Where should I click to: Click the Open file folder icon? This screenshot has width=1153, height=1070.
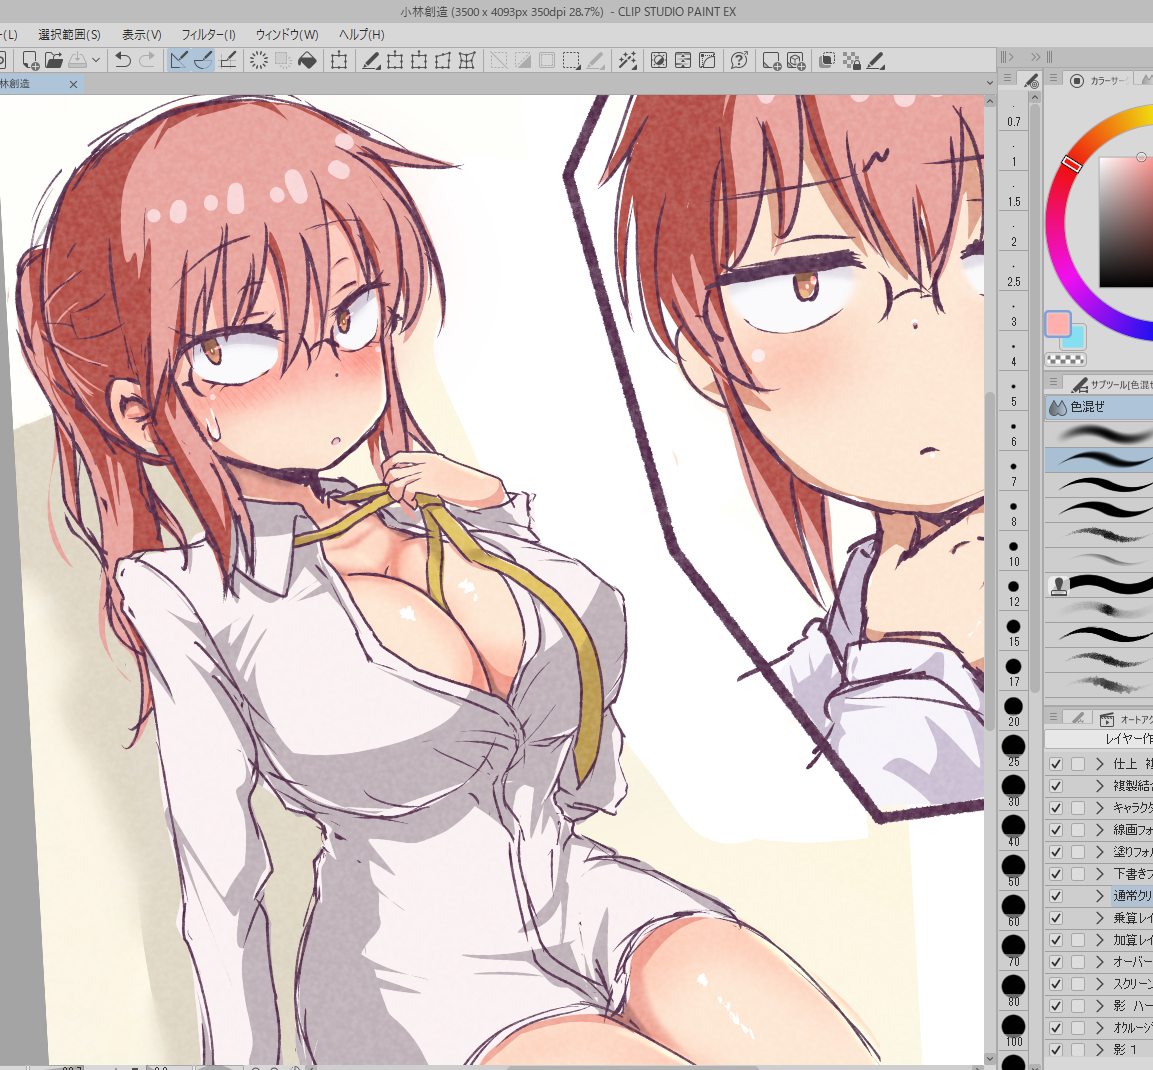point(54,60)
